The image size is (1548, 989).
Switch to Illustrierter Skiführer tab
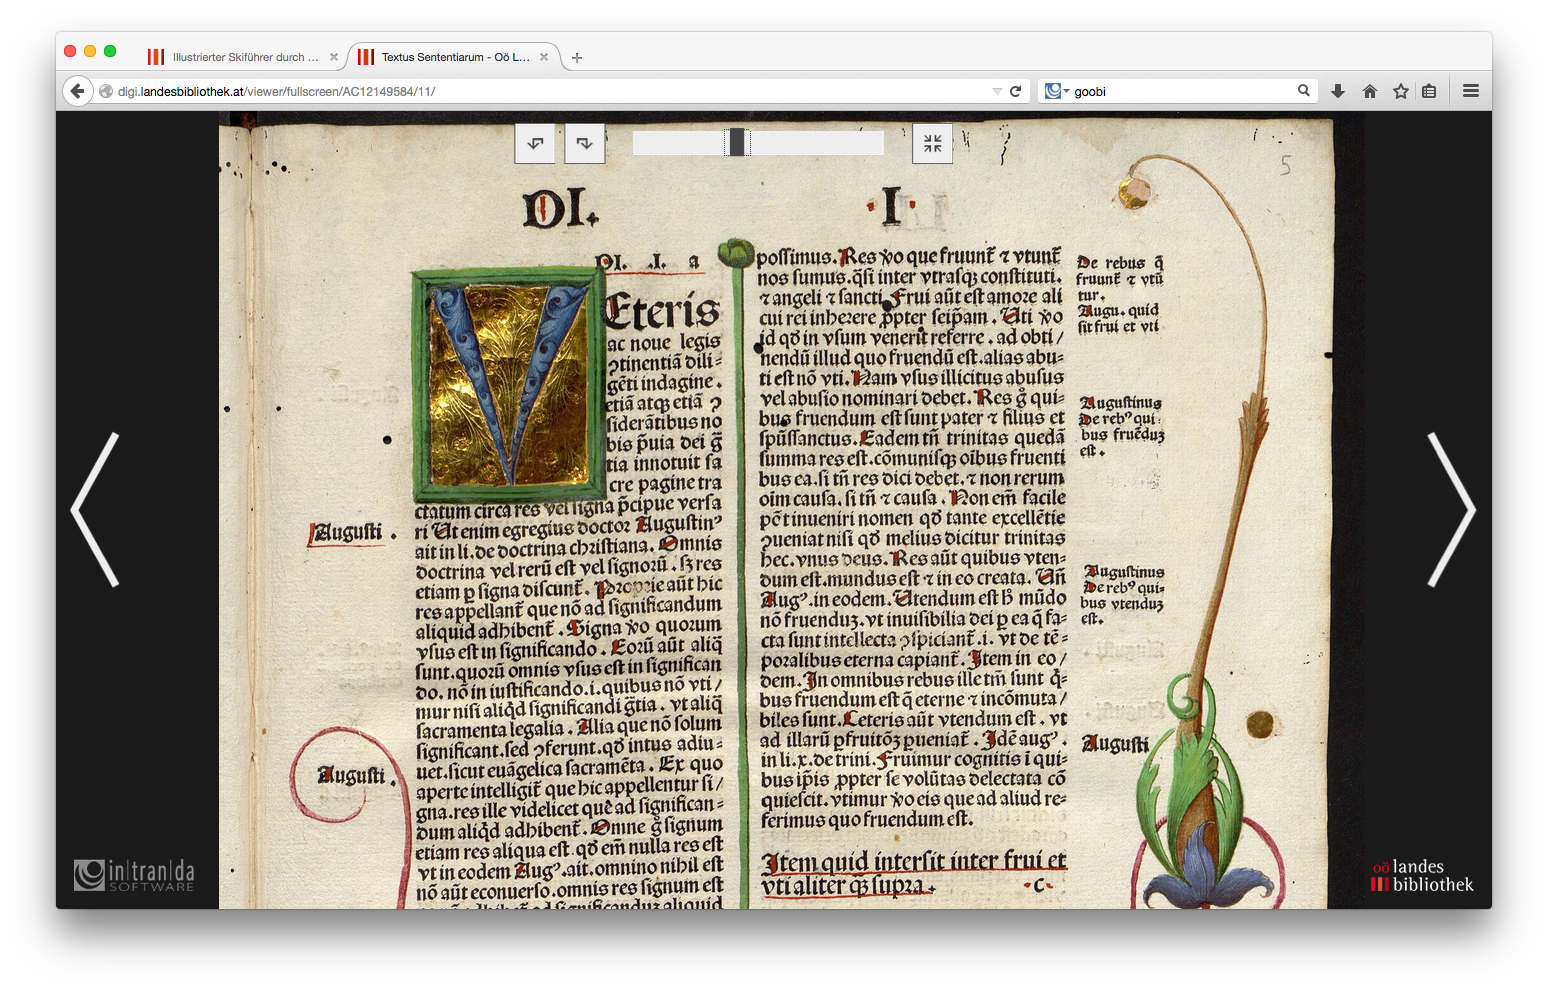click(244, 57)
